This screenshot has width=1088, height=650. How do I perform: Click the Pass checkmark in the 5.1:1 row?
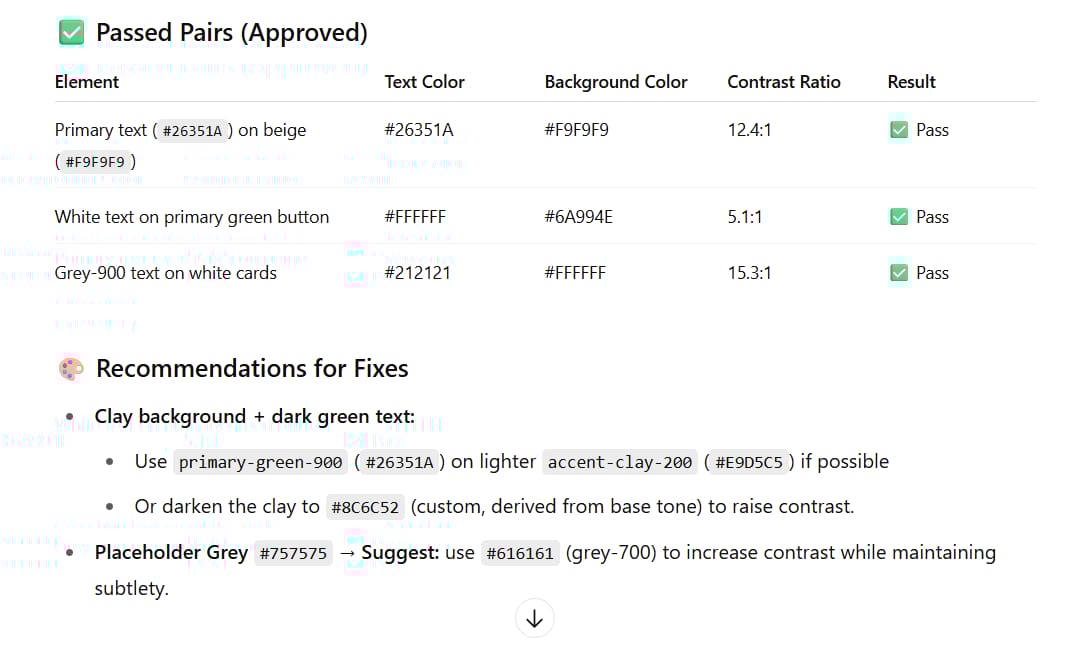tap(899, 216)
